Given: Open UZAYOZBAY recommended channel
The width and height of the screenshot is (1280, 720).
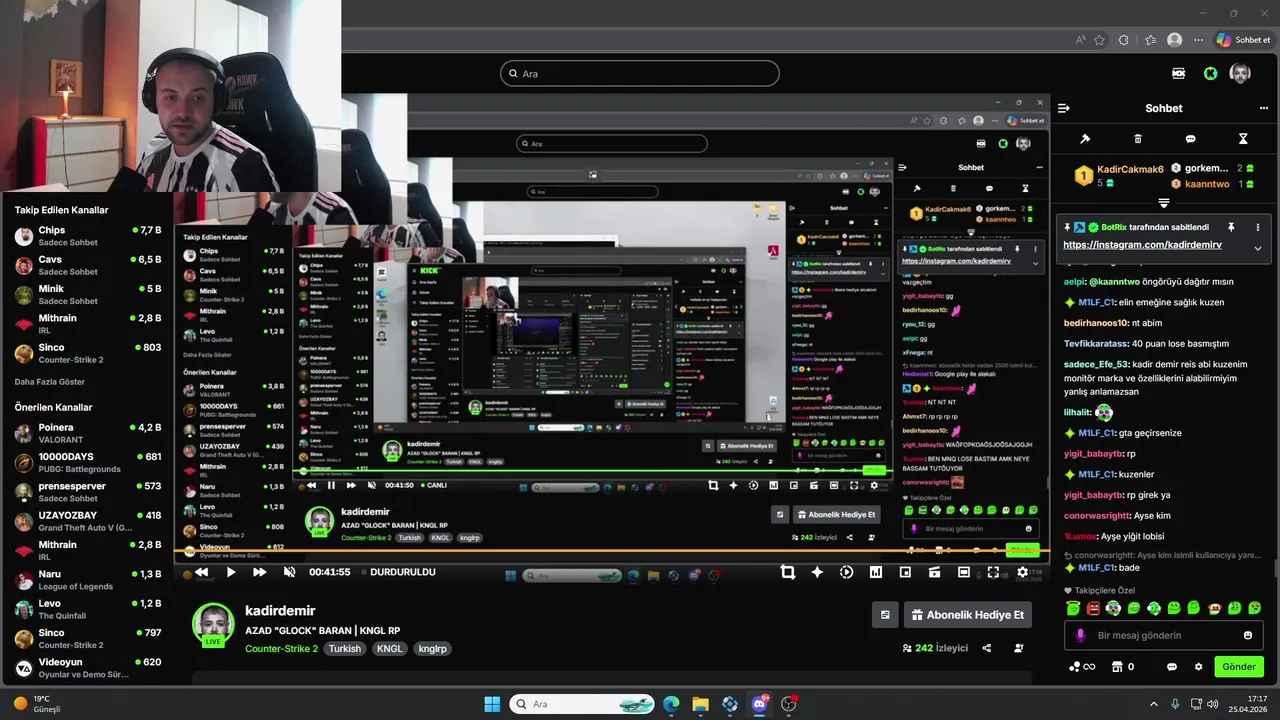Looking at the screenshot, I should (88, 521).
